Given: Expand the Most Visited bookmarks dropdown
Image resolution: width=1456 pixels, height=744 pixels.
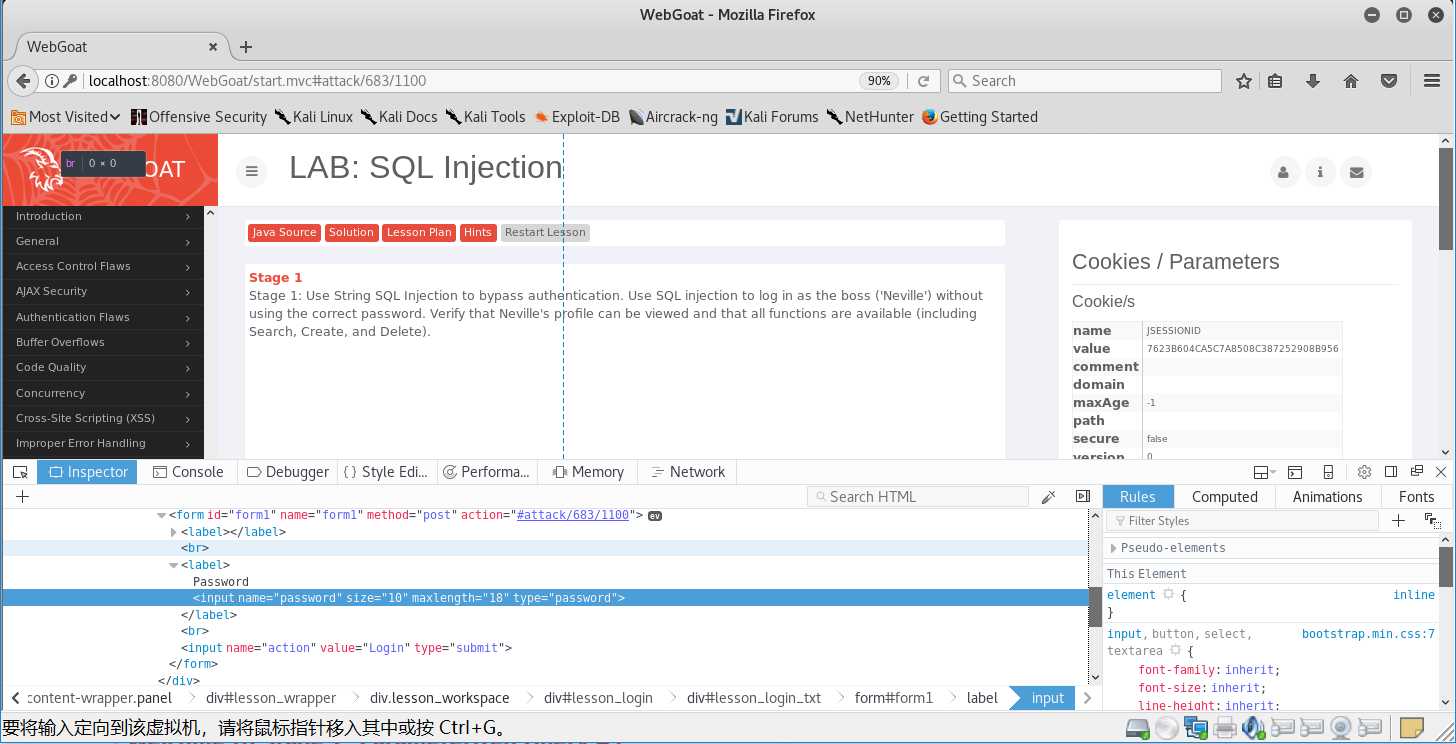Looking at the screenshot, I should pyautogui.click(x=66, y=117).
